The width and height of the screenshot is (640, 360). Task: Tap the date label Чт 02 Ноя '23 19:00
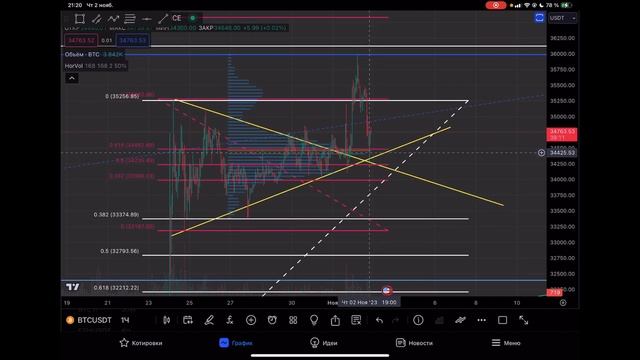pos(369,302)
